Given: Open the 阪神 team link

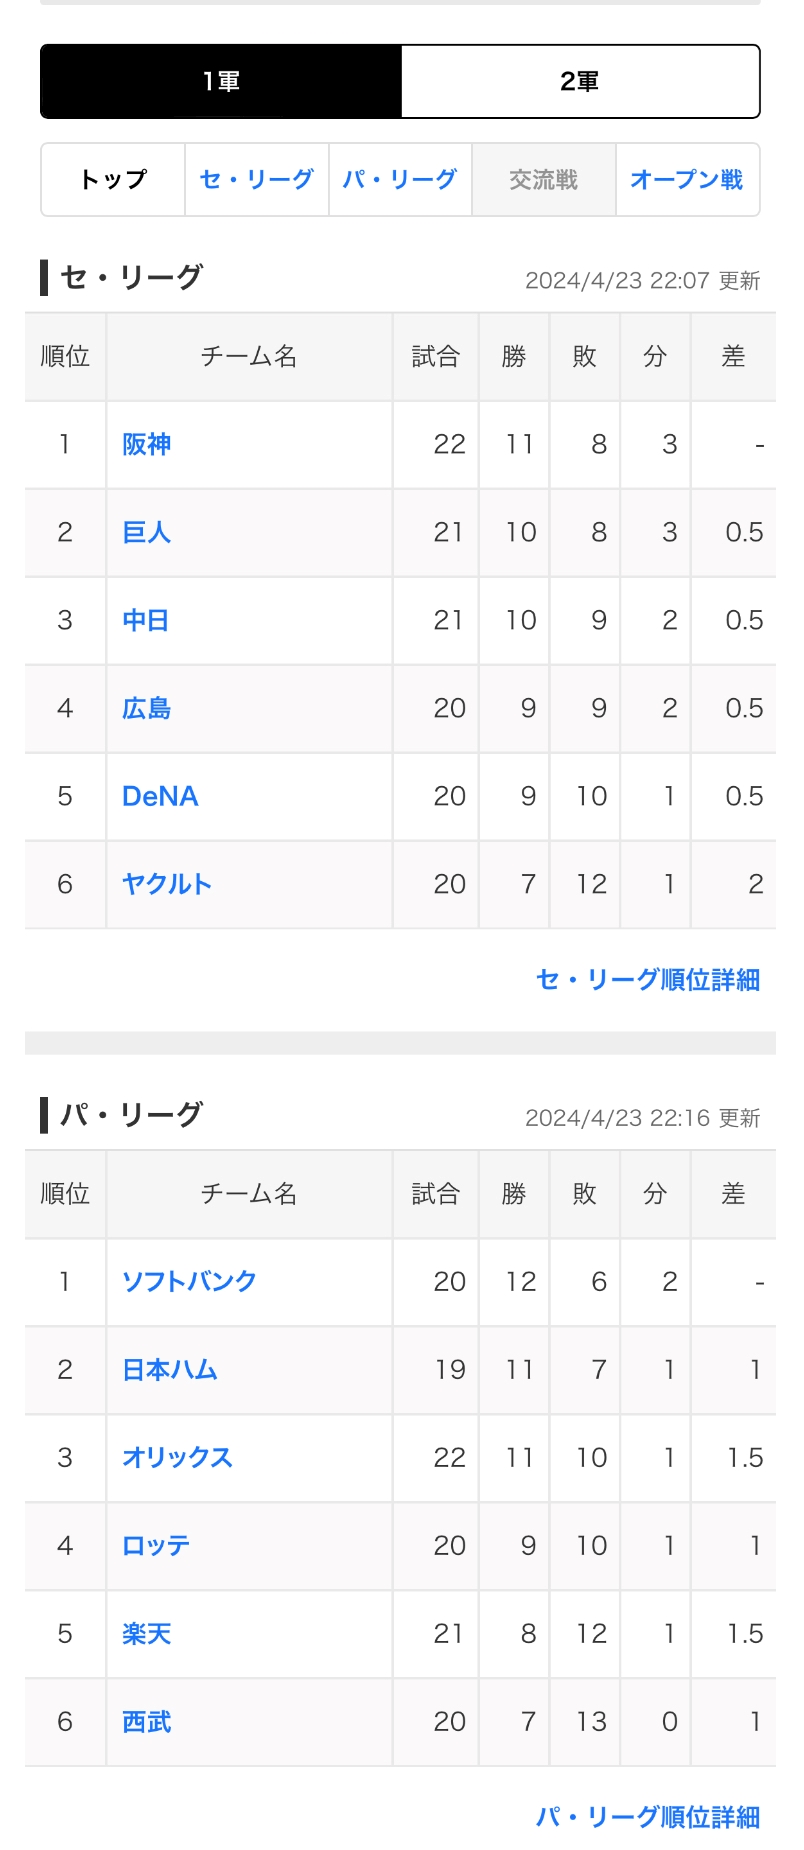Looking at the screenshot, I should (x=147, y=444).
